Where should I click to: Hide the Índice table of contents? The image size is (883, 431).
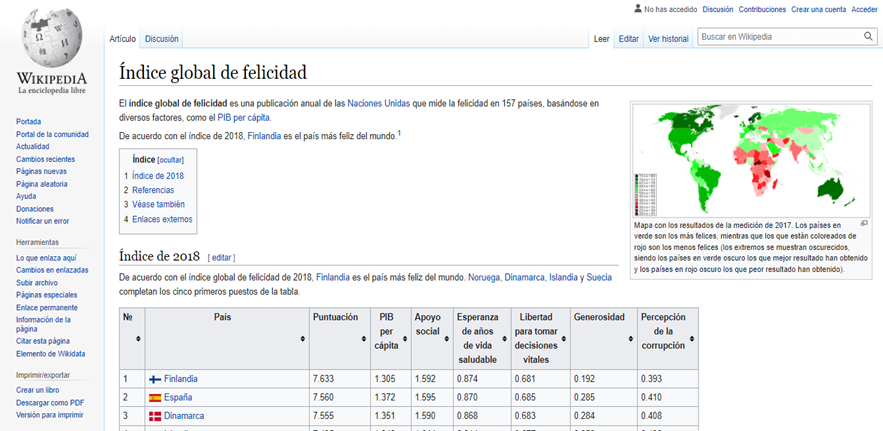tap(171, 160)
